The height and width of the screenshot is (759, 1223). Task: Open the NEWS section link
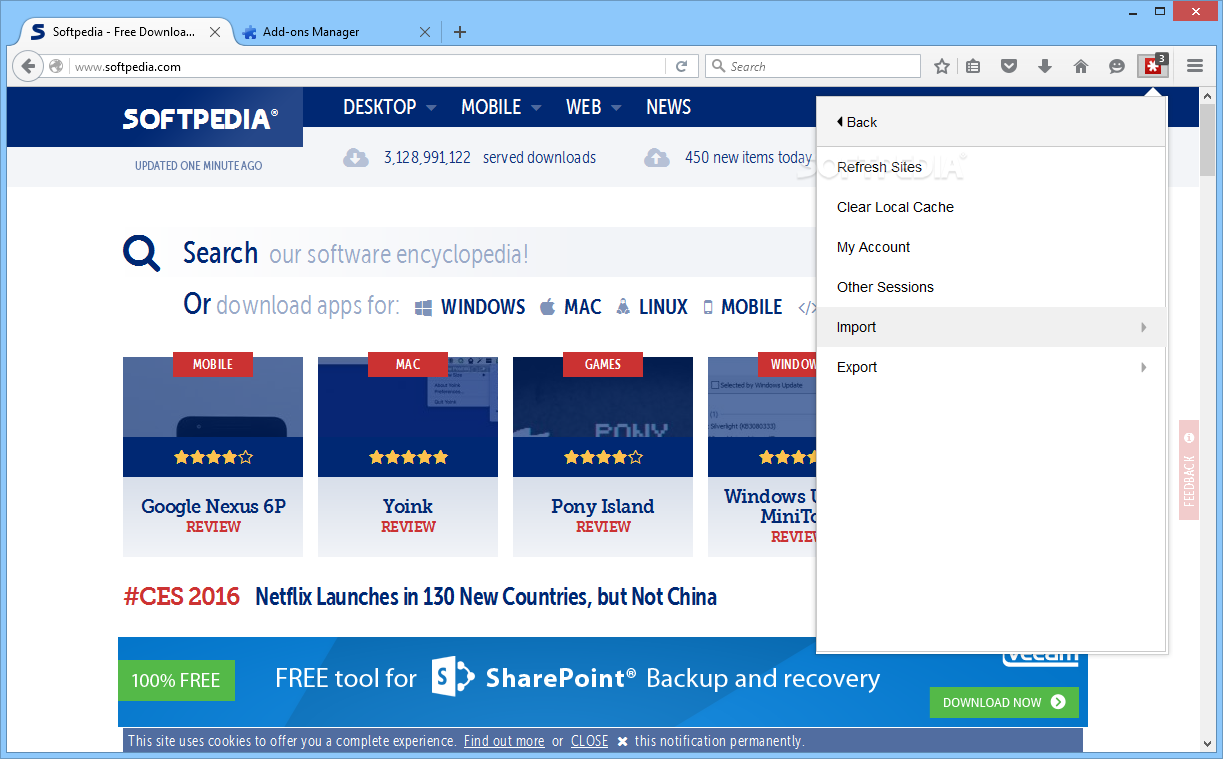(x=668, y=107)
